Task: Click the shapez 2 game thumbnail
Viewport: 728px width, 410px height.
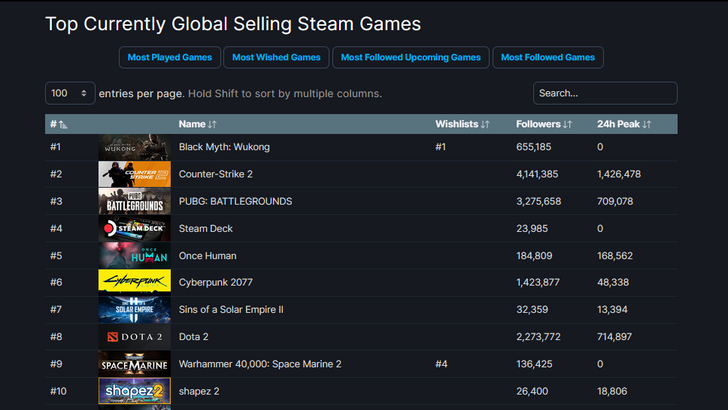Action: (x=134, y=391)
